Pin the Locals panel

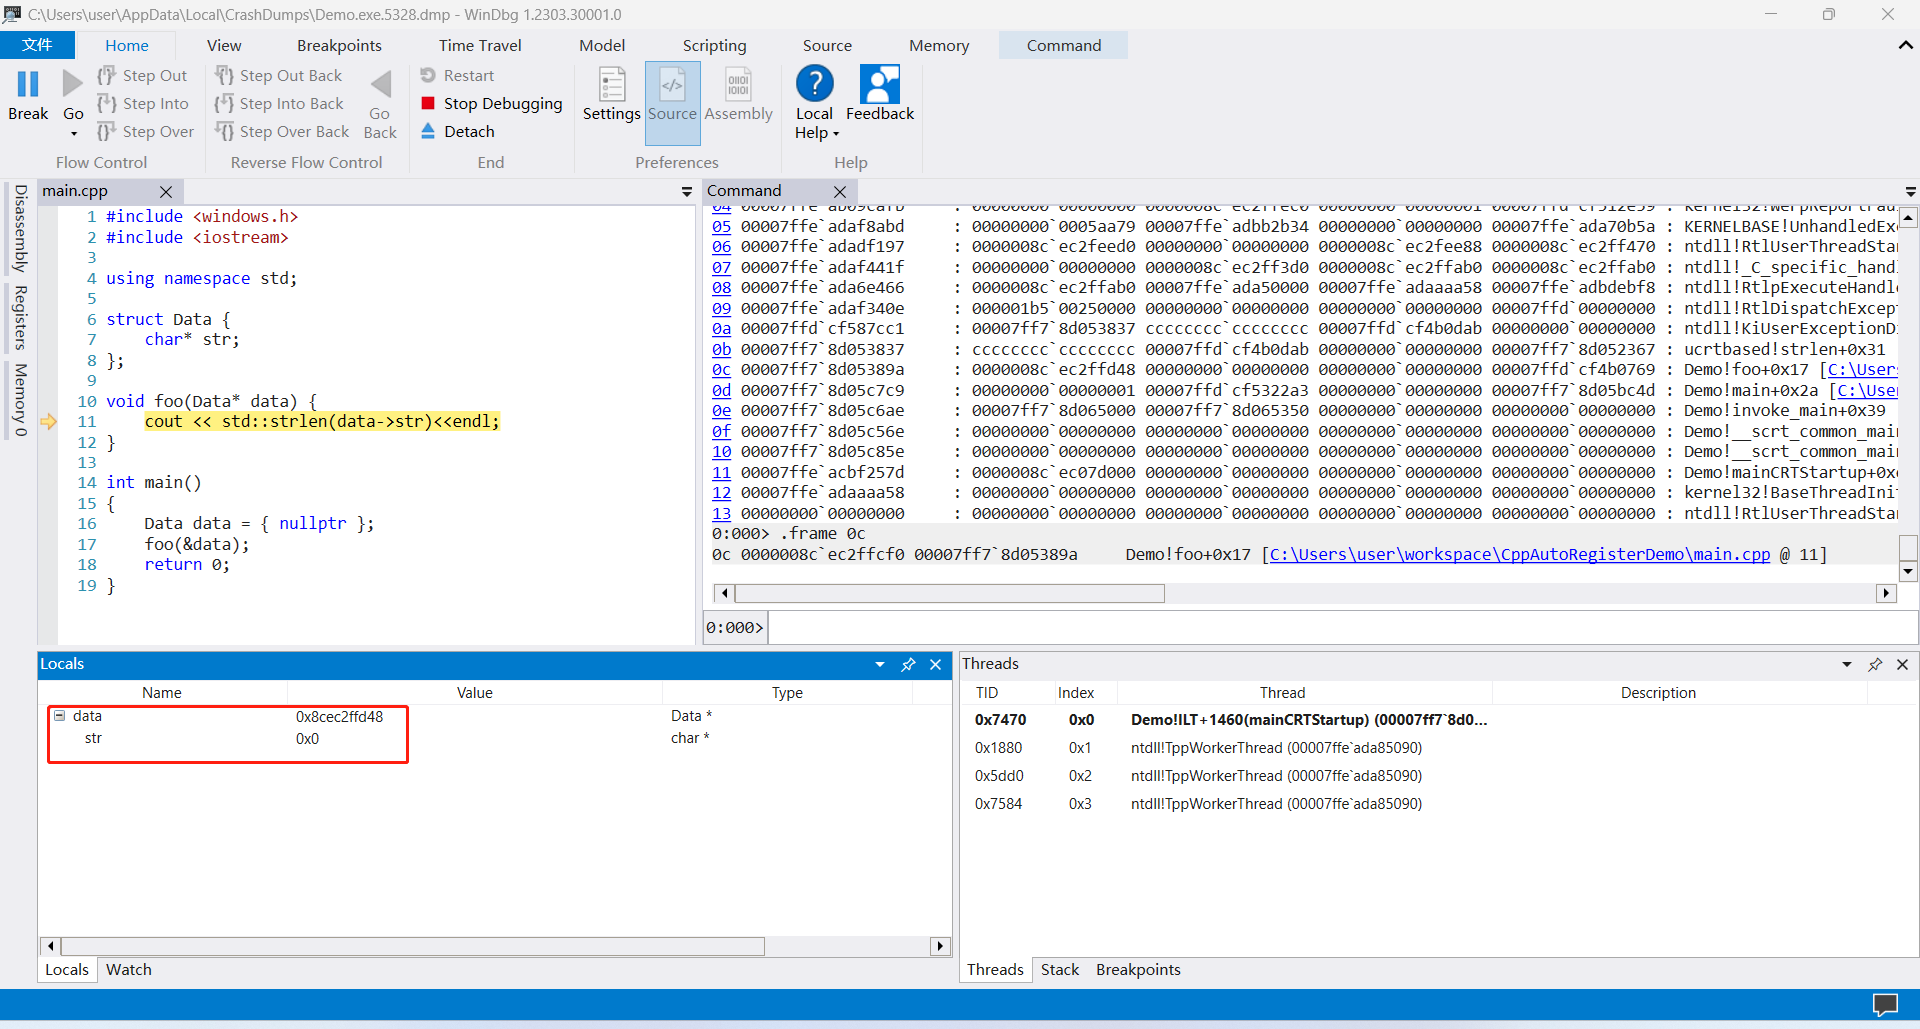908,665
